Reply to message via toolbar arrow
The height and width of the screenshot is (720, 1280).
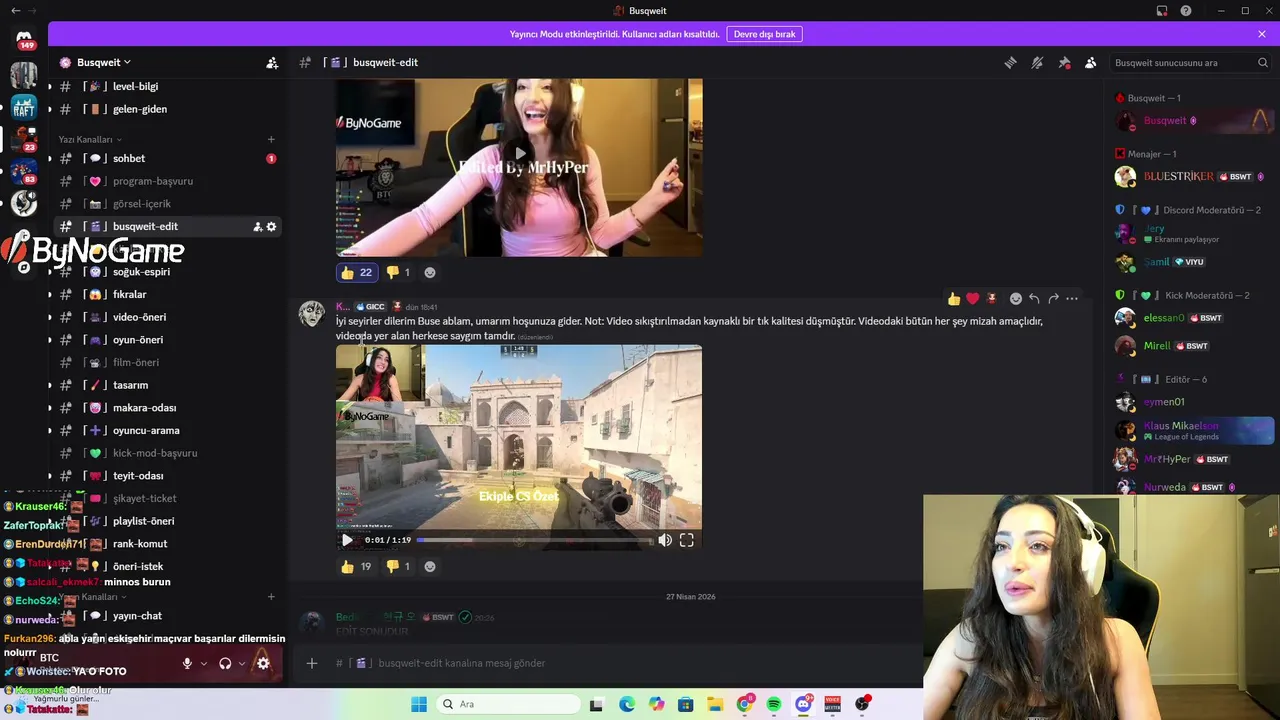(x=1034, y=298)
